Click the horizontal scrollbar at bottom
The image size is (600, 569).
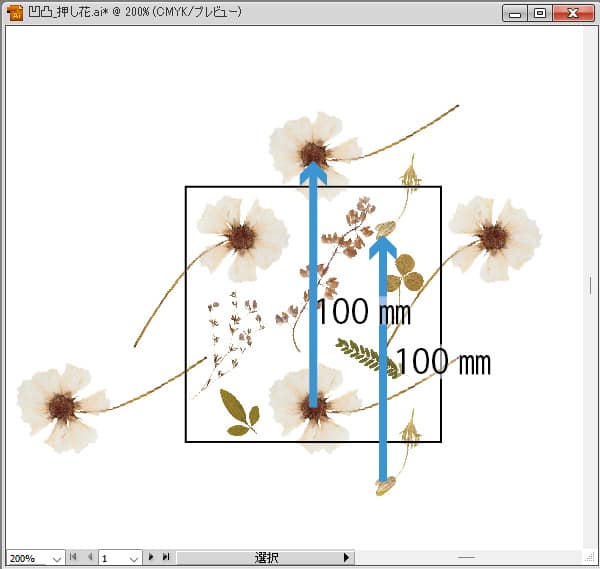point(465,557)
